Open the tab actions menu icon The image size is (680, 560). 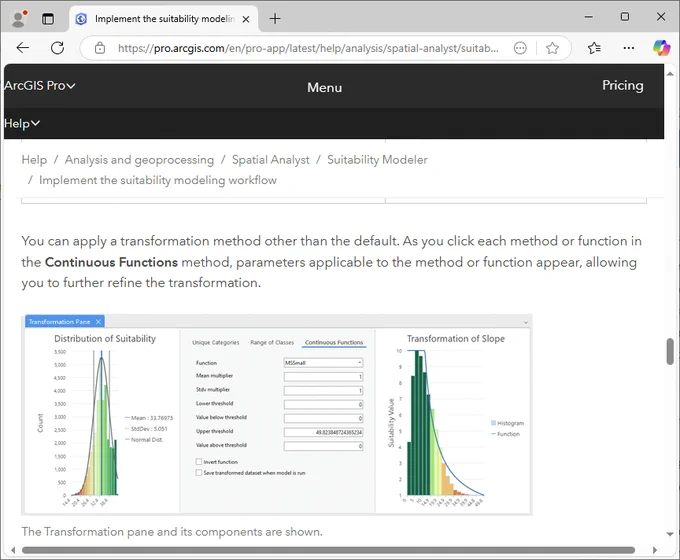pos(48,19)
